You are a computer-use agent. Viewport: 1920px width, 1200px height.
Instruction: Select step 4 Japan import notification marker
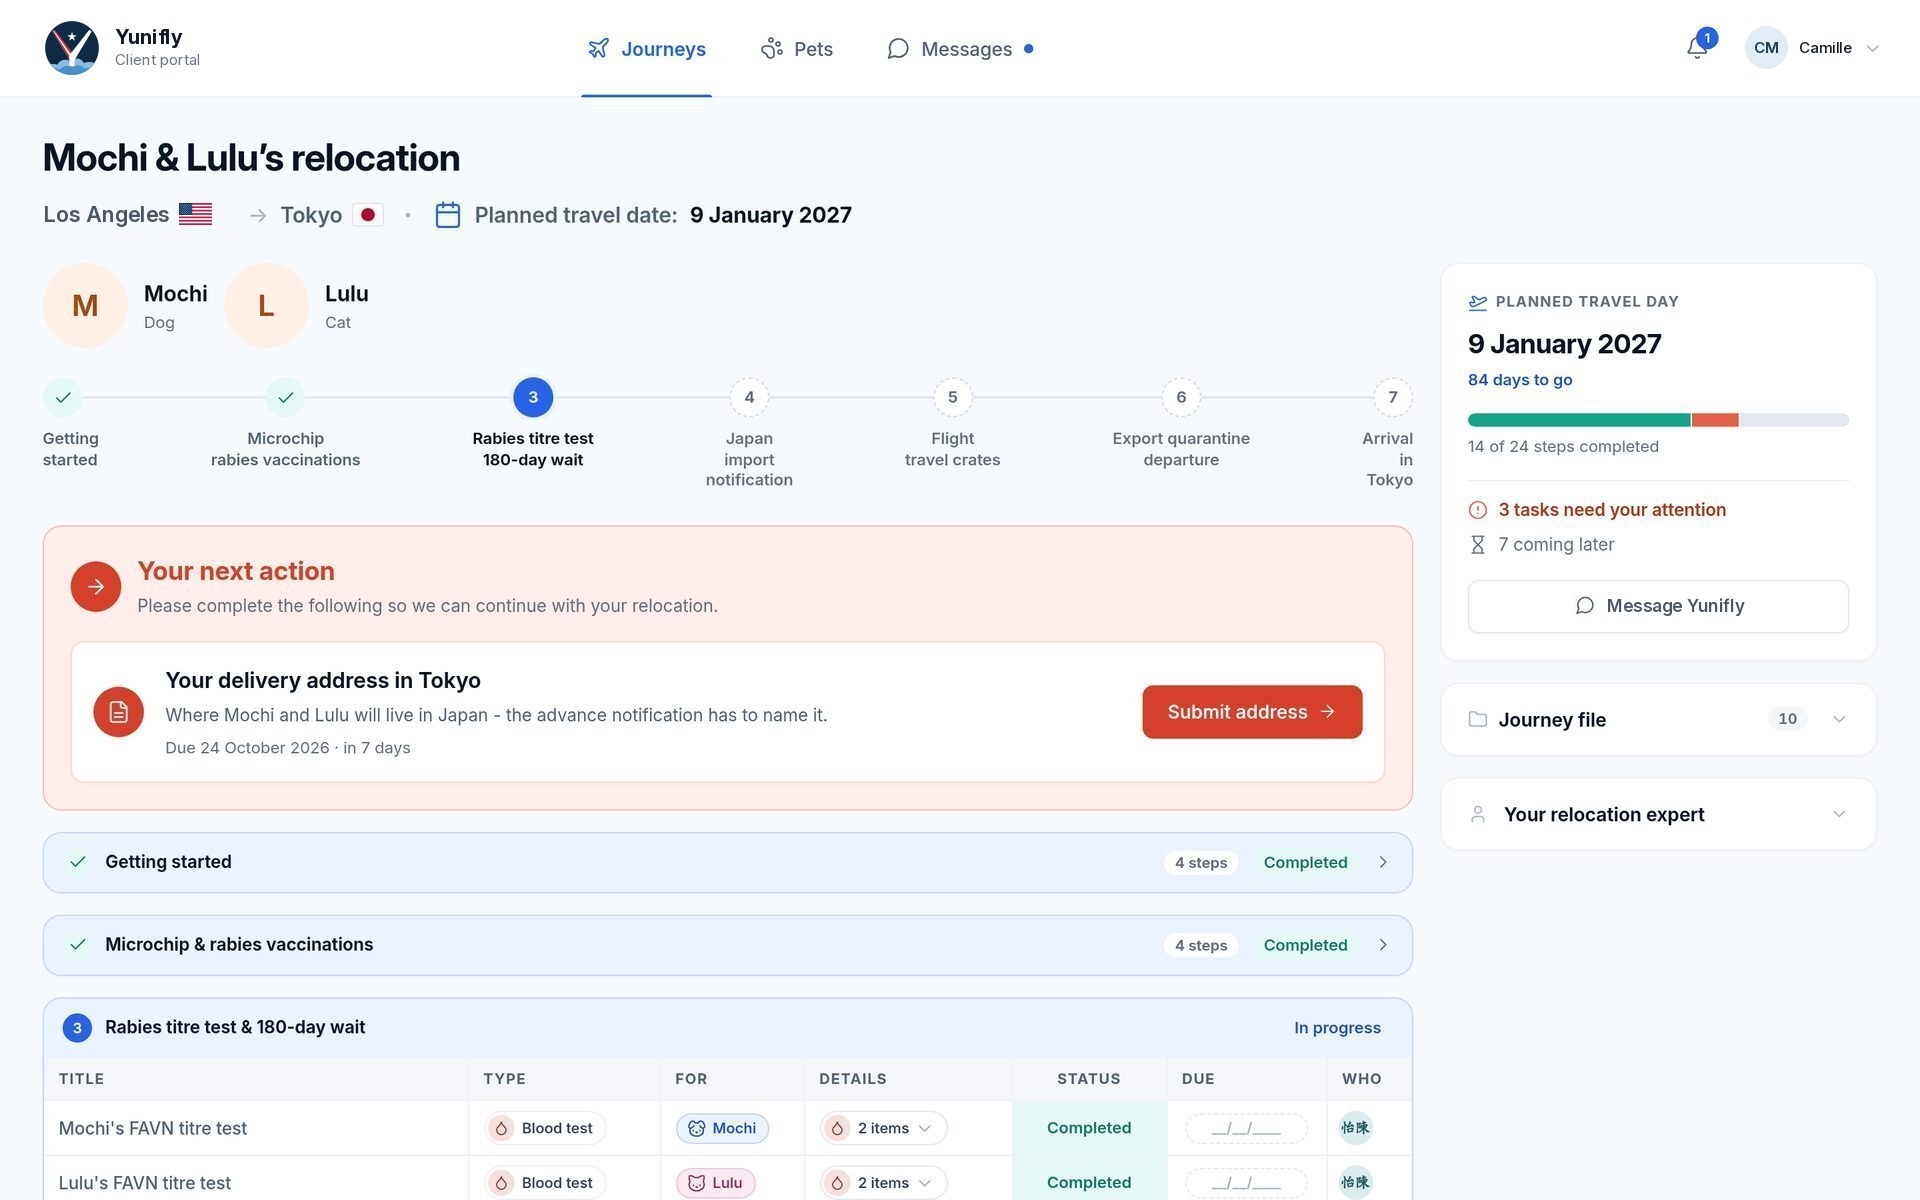(x=749, y=397)
